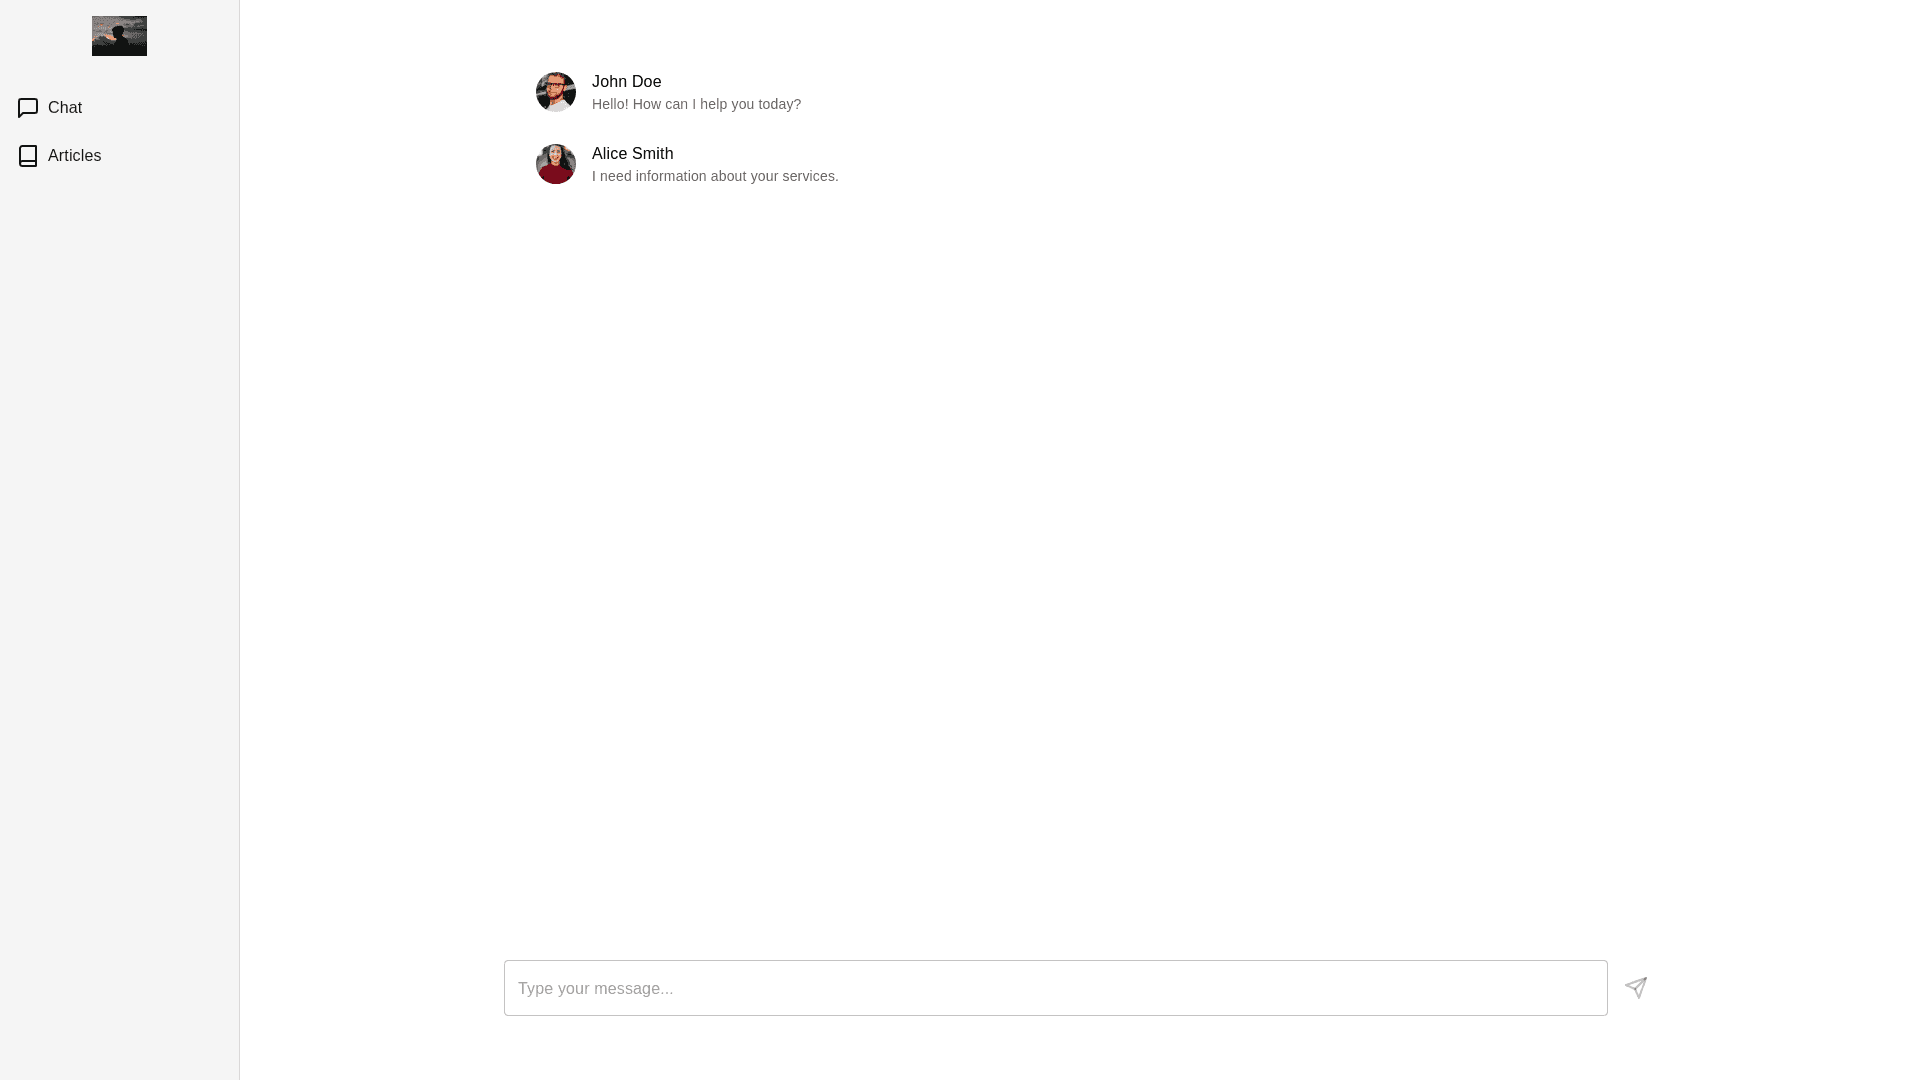Click the word "Articles" in the sidebar
This screenshot has width=1920, height=1080.
[75, 156]
